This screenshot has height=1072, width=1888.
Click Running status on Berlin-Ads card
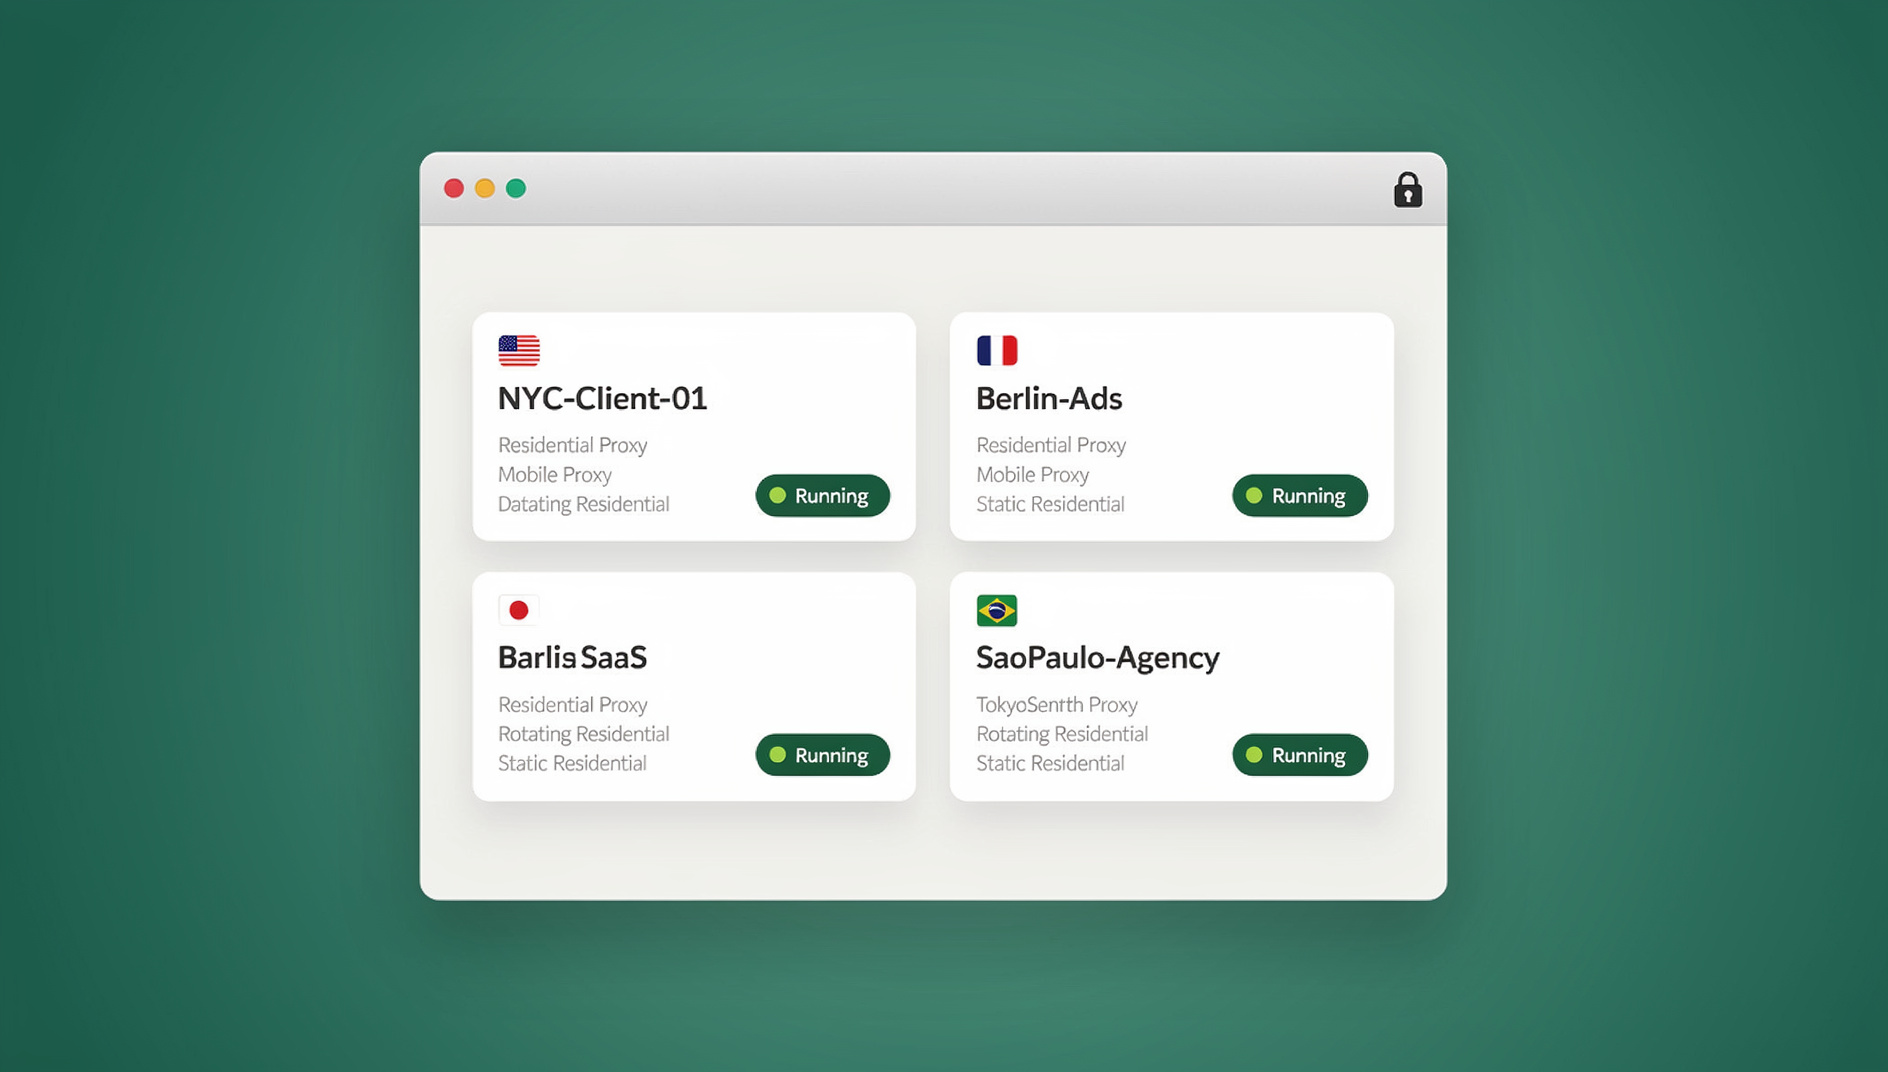[1299, 495]
